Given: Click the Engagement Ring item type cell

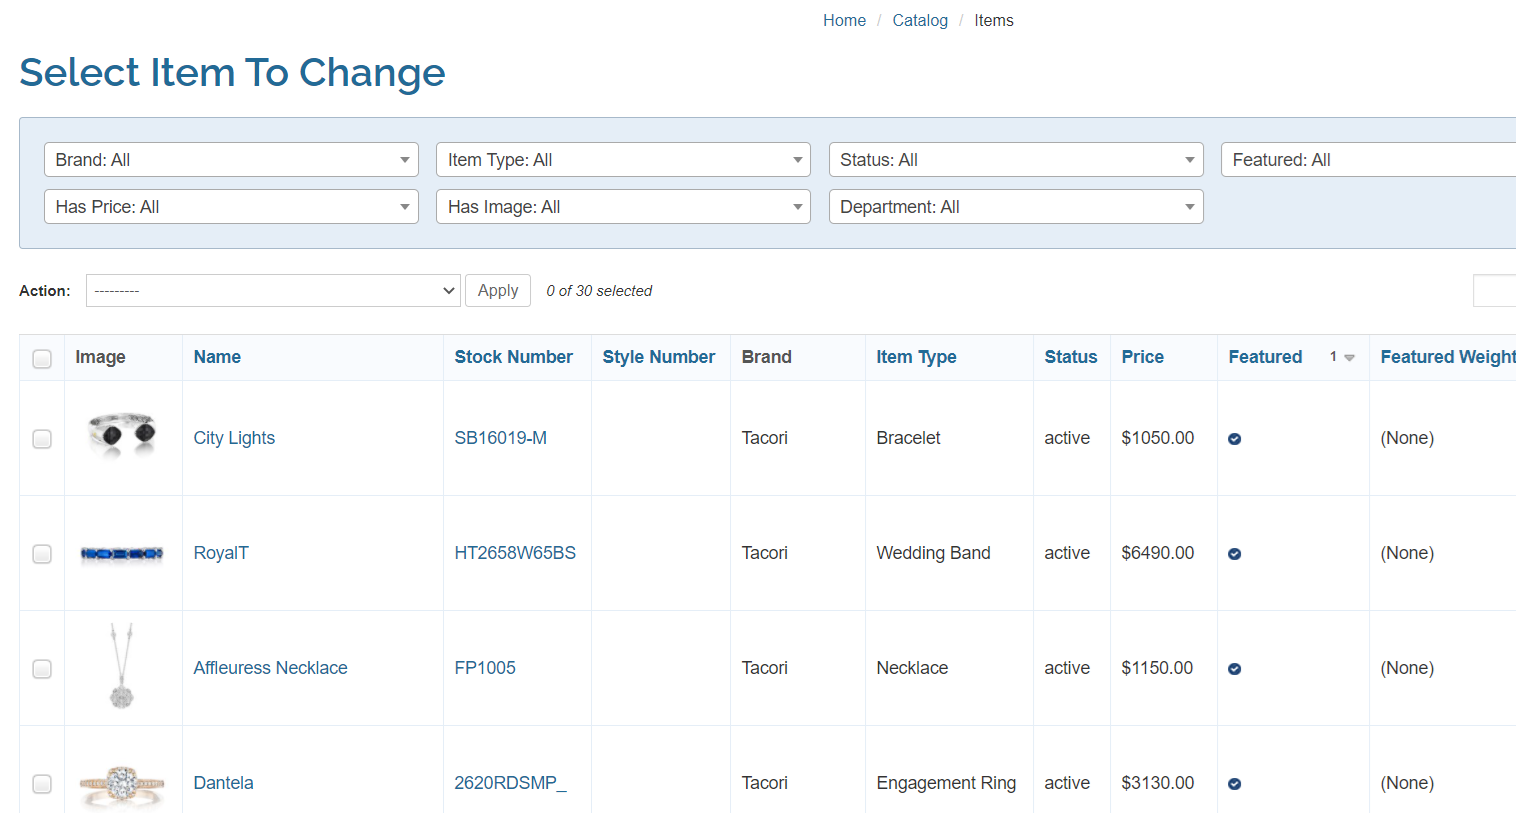Looking at the screenshot, I should tap(946, 783).
